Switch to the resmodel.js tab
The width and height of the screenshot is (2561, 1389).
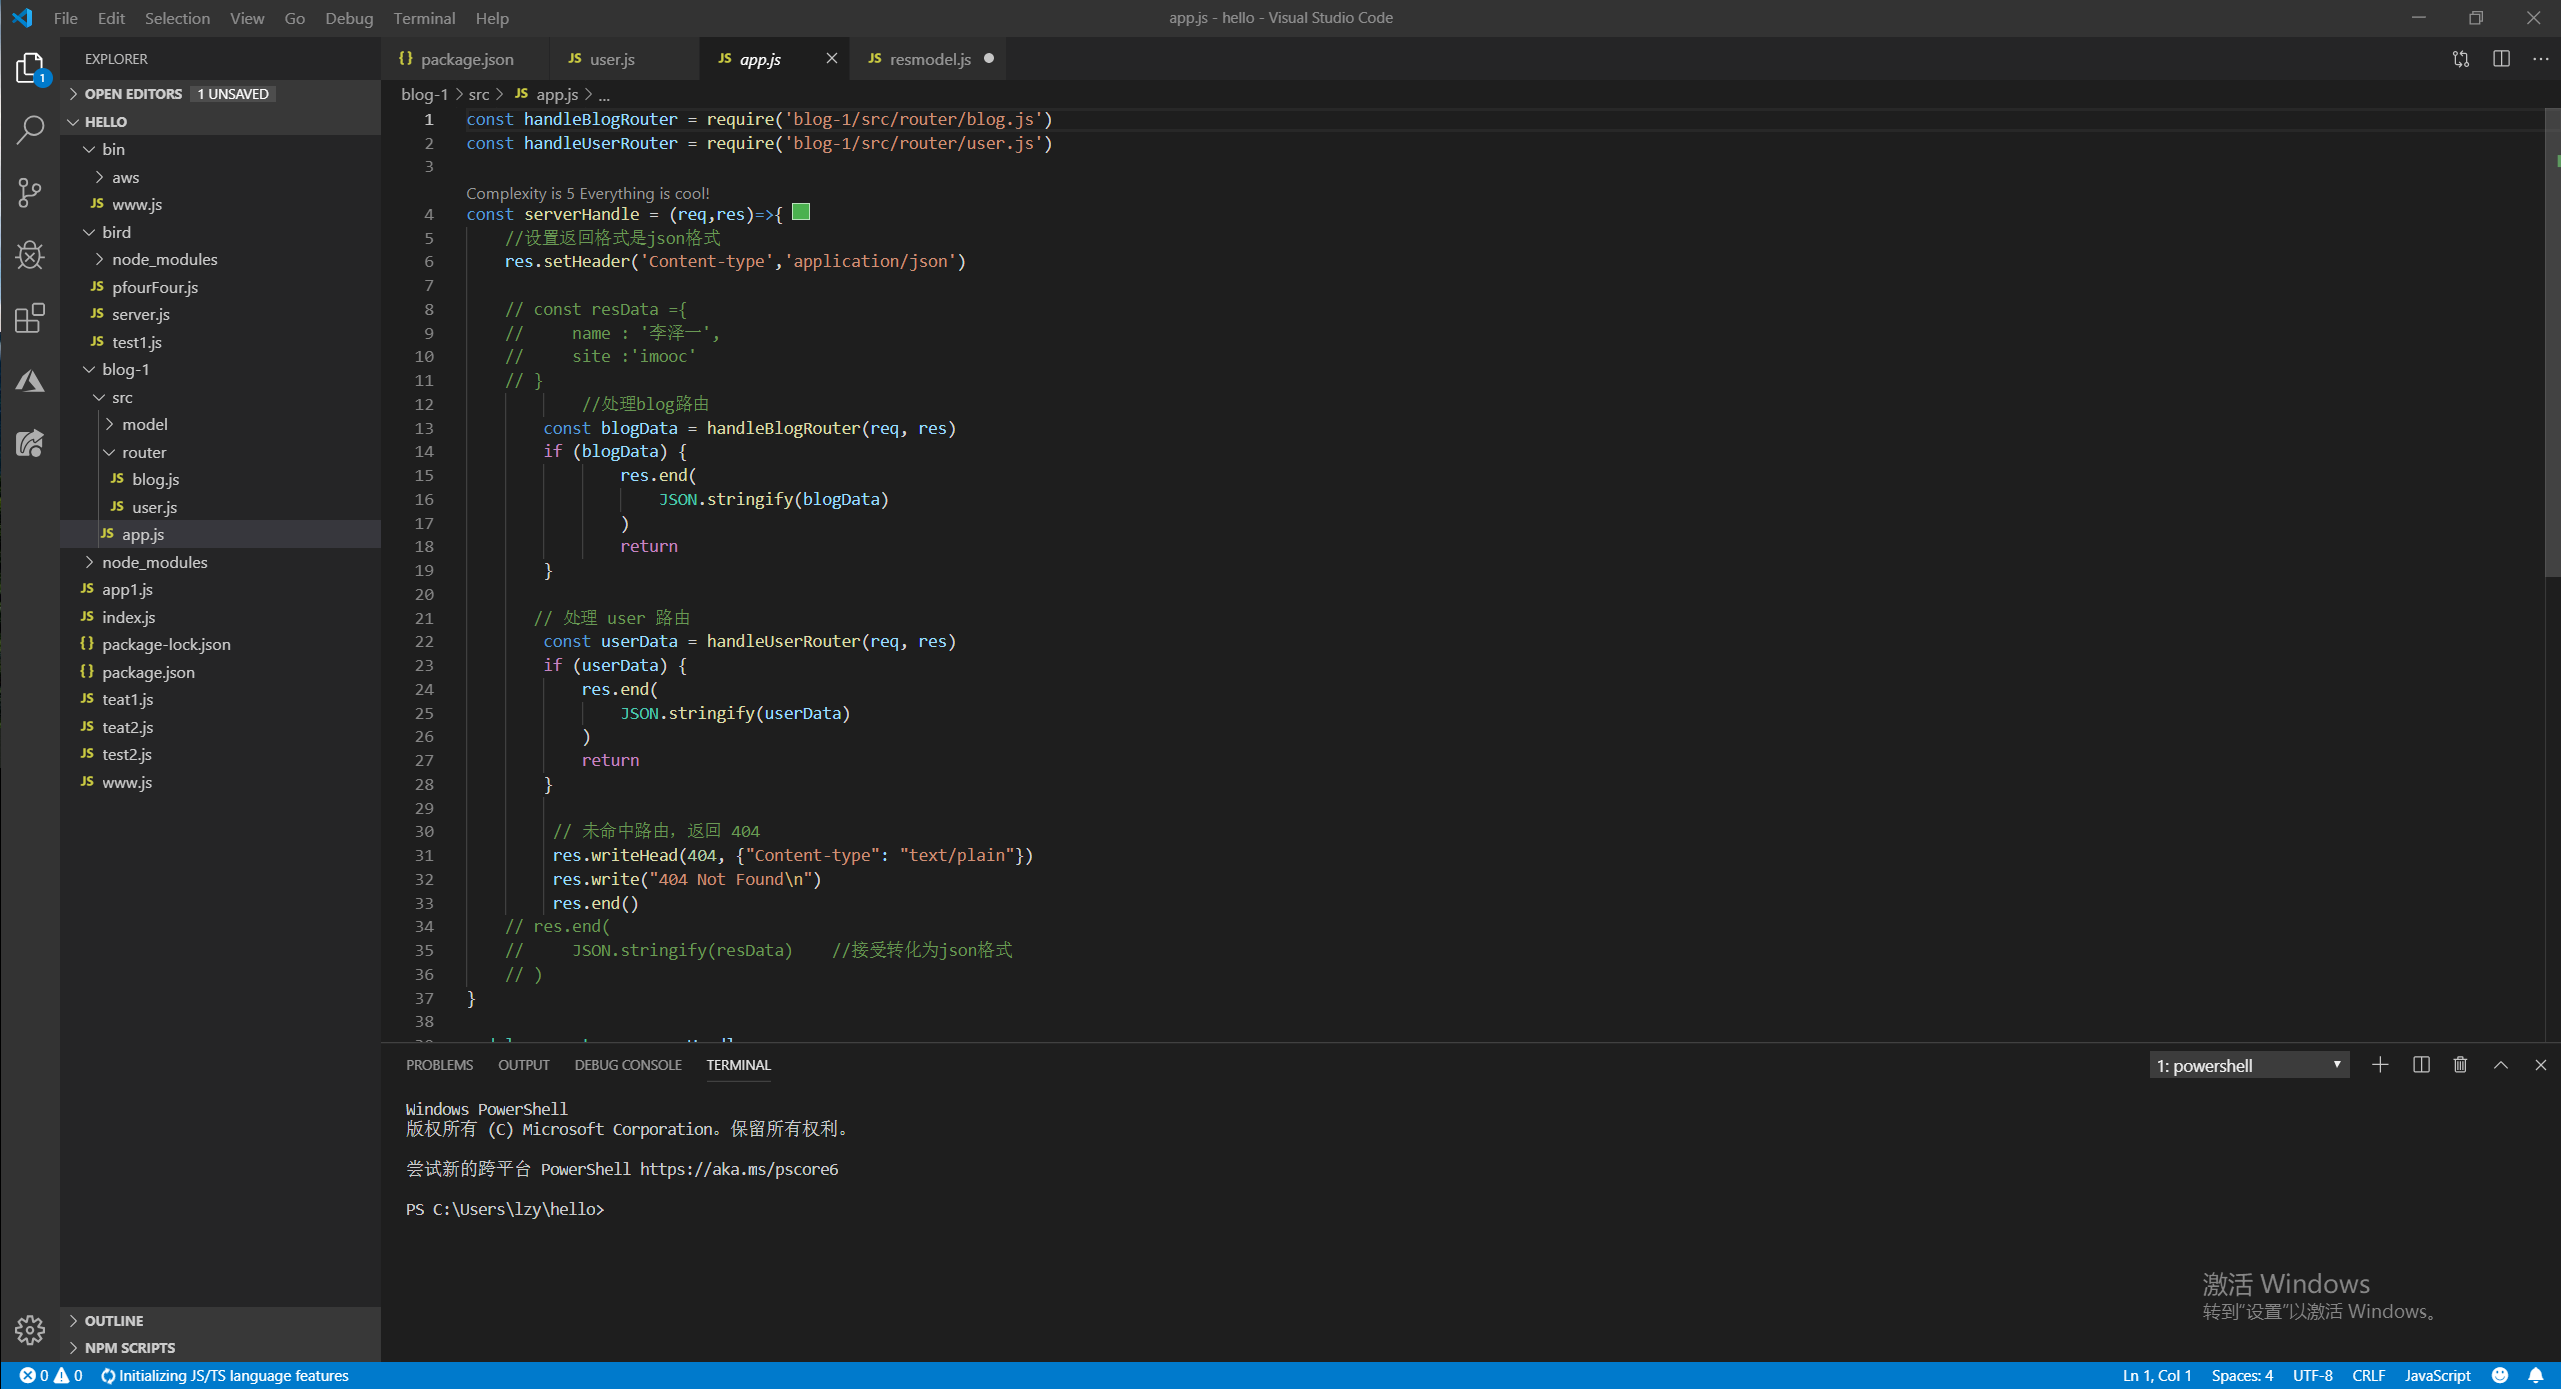tap(929, 59)
